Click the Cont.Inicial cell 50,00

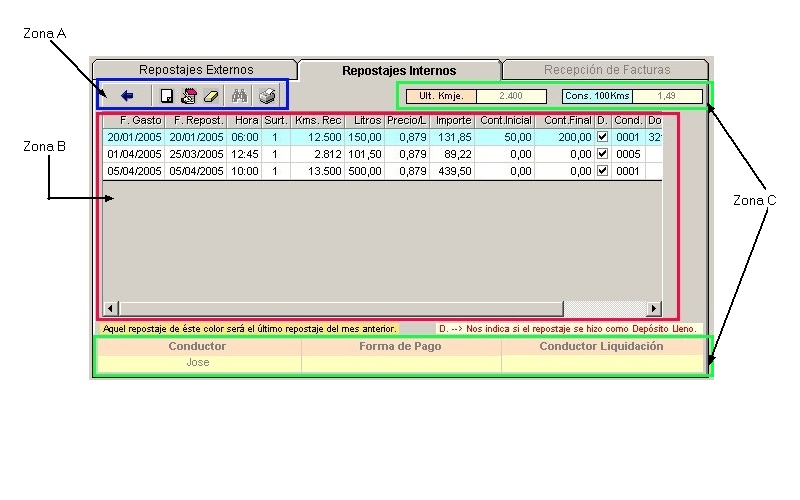(505, 137)
